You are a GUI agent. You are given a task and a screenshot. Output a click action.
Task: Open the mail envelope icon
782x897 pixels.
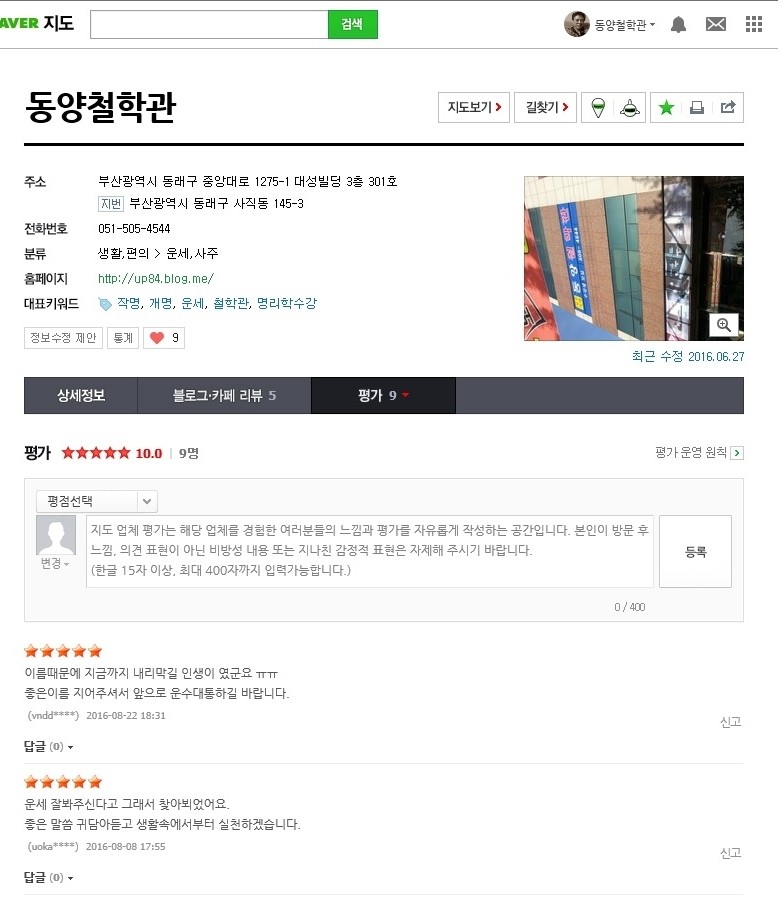coord(716,24)
